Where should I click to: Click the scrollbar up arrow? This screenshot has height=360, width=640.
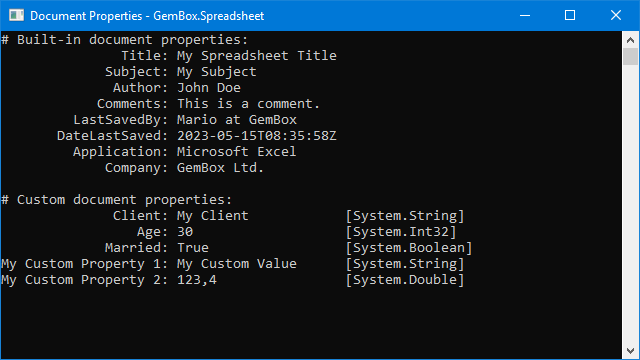pos(630,40)
